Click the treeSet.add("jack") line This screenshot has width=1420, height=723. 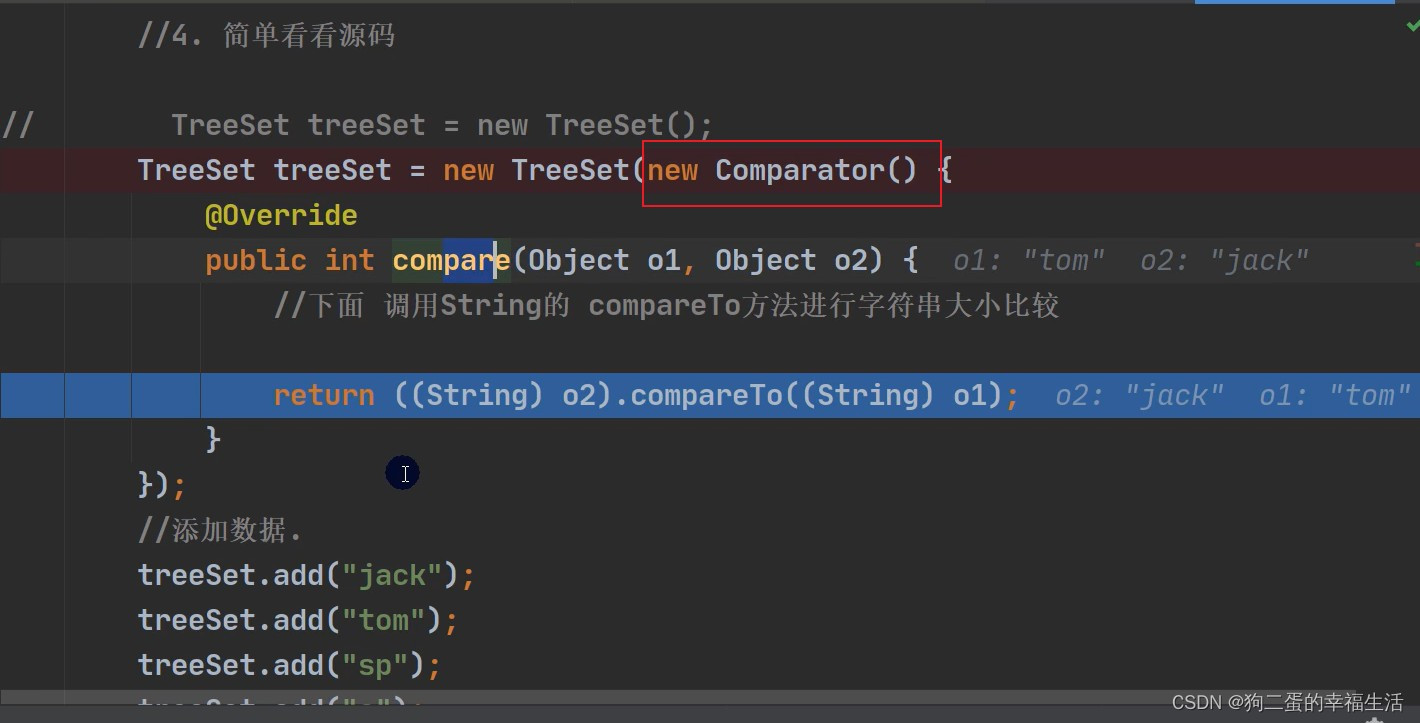[x=306, y=576]
